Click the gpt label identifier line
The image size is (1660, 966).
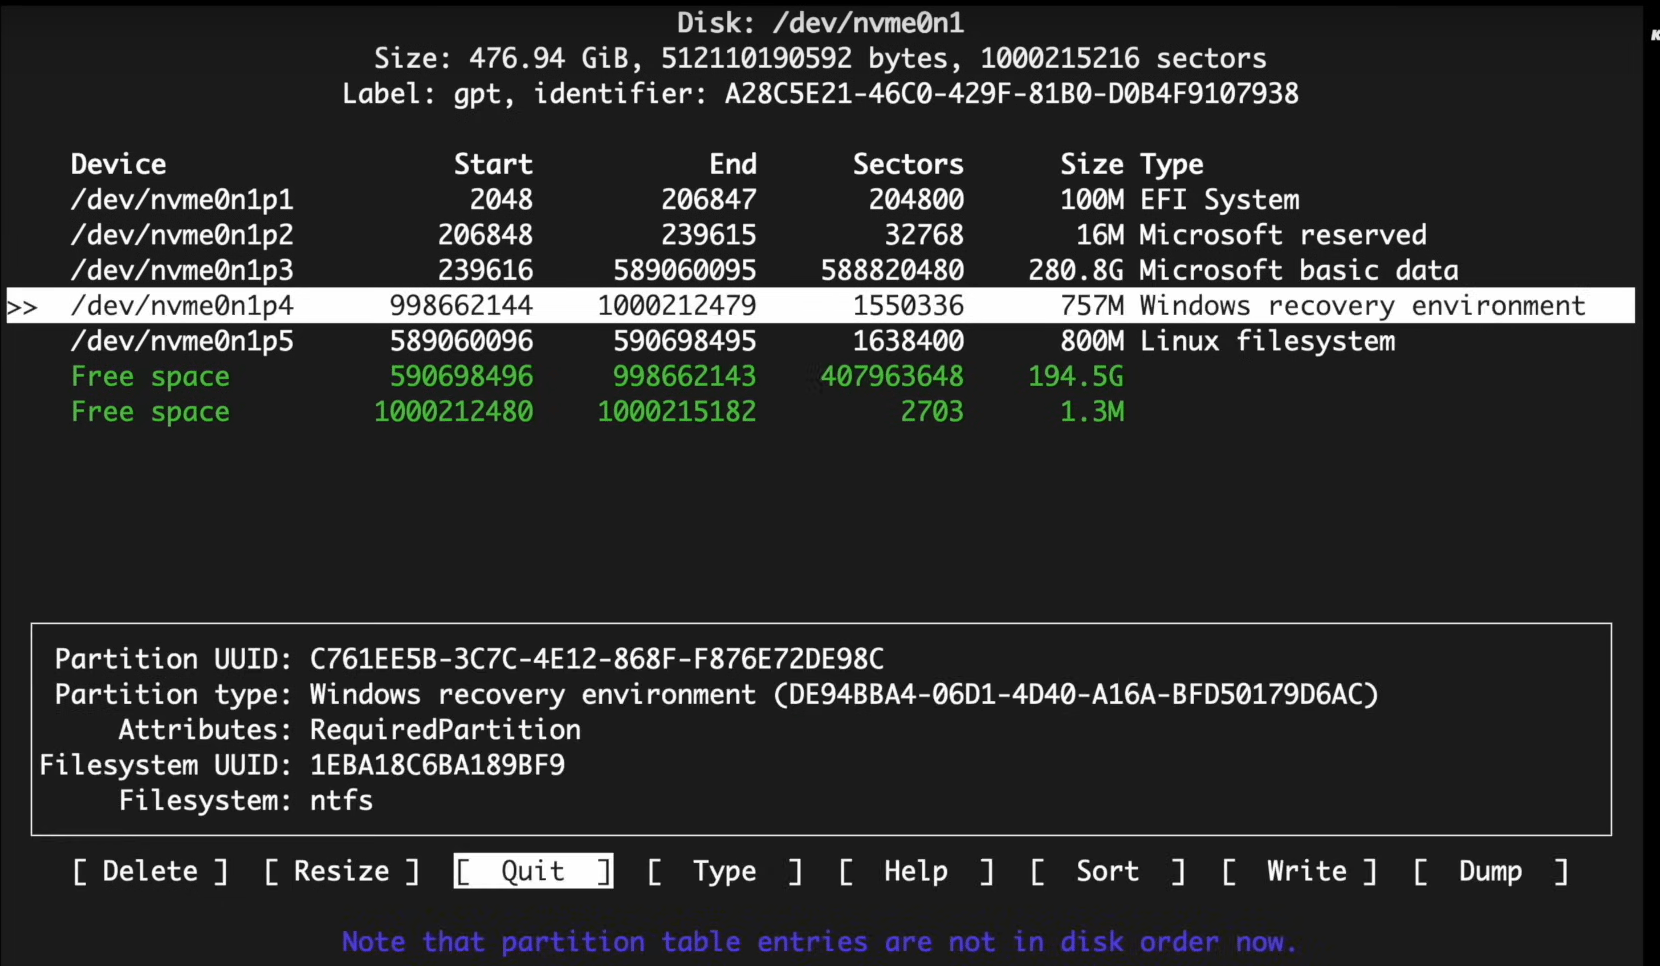820,94
